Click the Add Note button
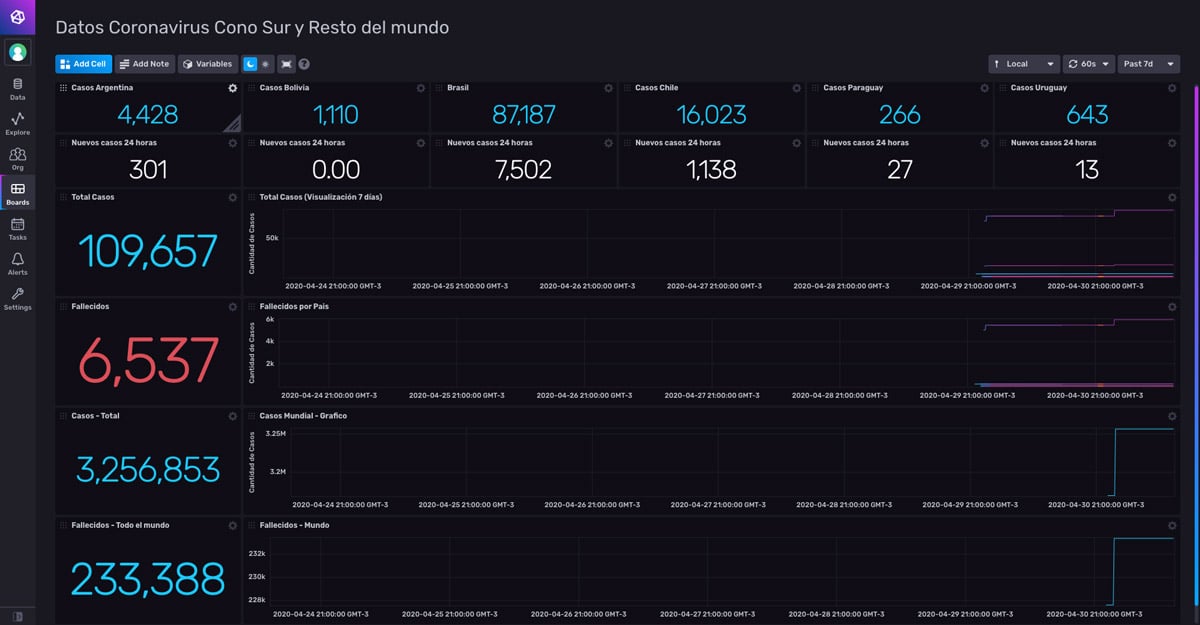 pos(144,63)
